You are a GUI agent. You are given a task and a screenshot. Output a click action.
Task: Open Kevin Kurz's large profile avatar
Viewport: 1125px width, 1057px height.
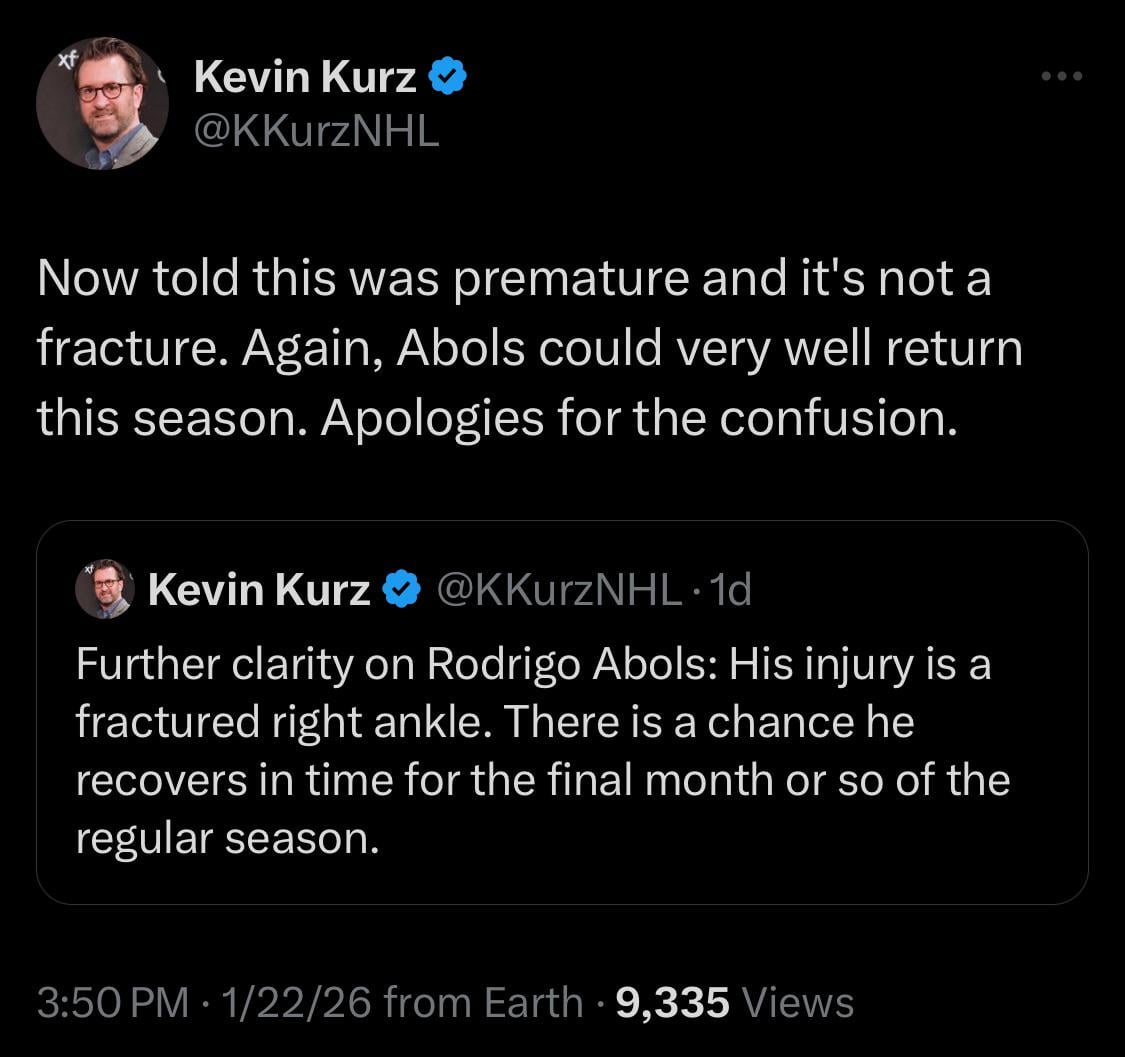[102, 103]
